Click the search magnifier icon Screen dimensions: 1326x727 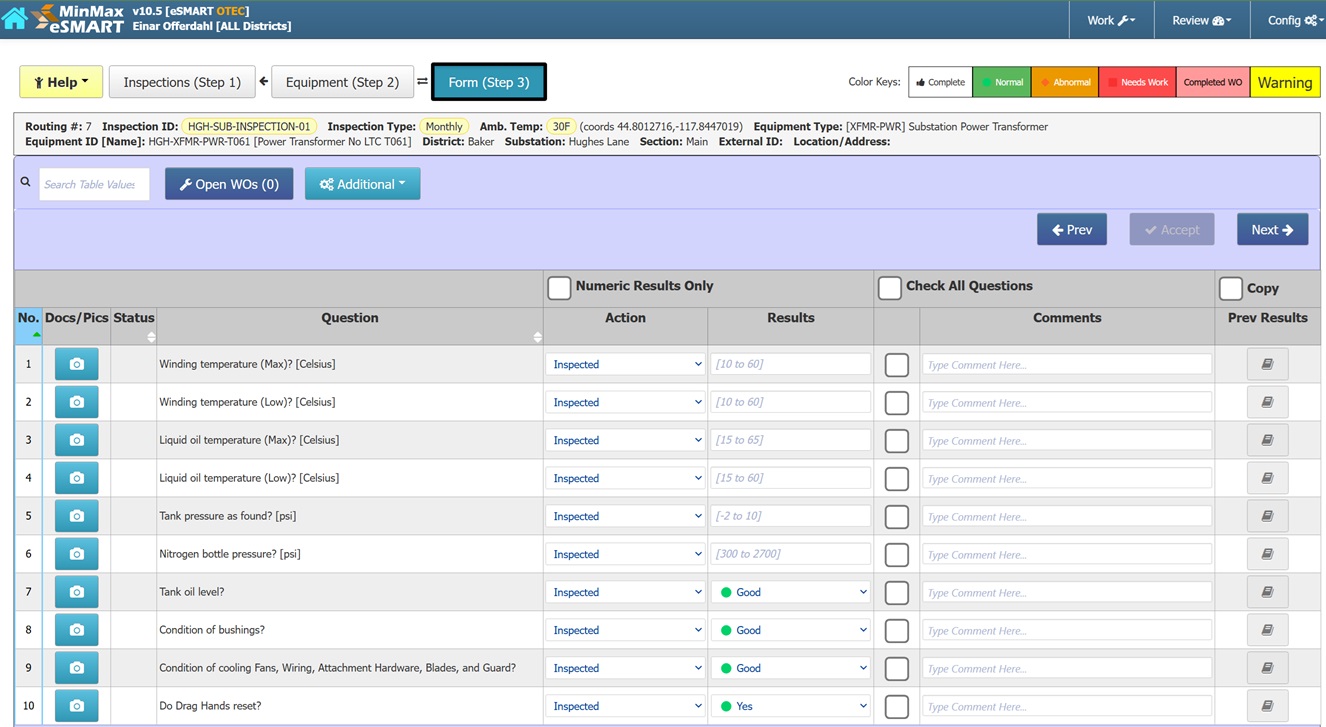pyautogui.click(x=26, y=182)
